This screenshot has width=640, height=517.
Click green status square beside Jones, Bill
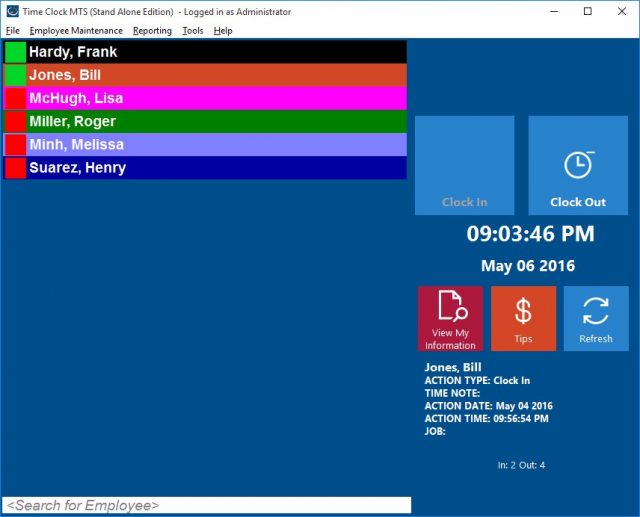coord(16,75)
